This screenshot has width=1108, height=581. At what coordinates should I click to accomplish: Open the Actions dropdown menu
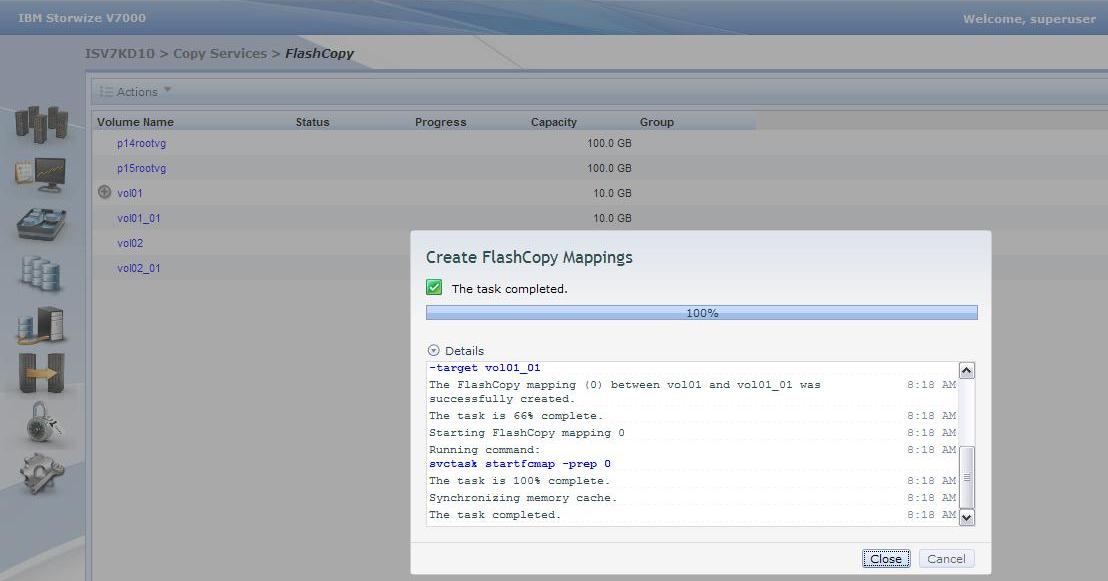click(135, 92)
